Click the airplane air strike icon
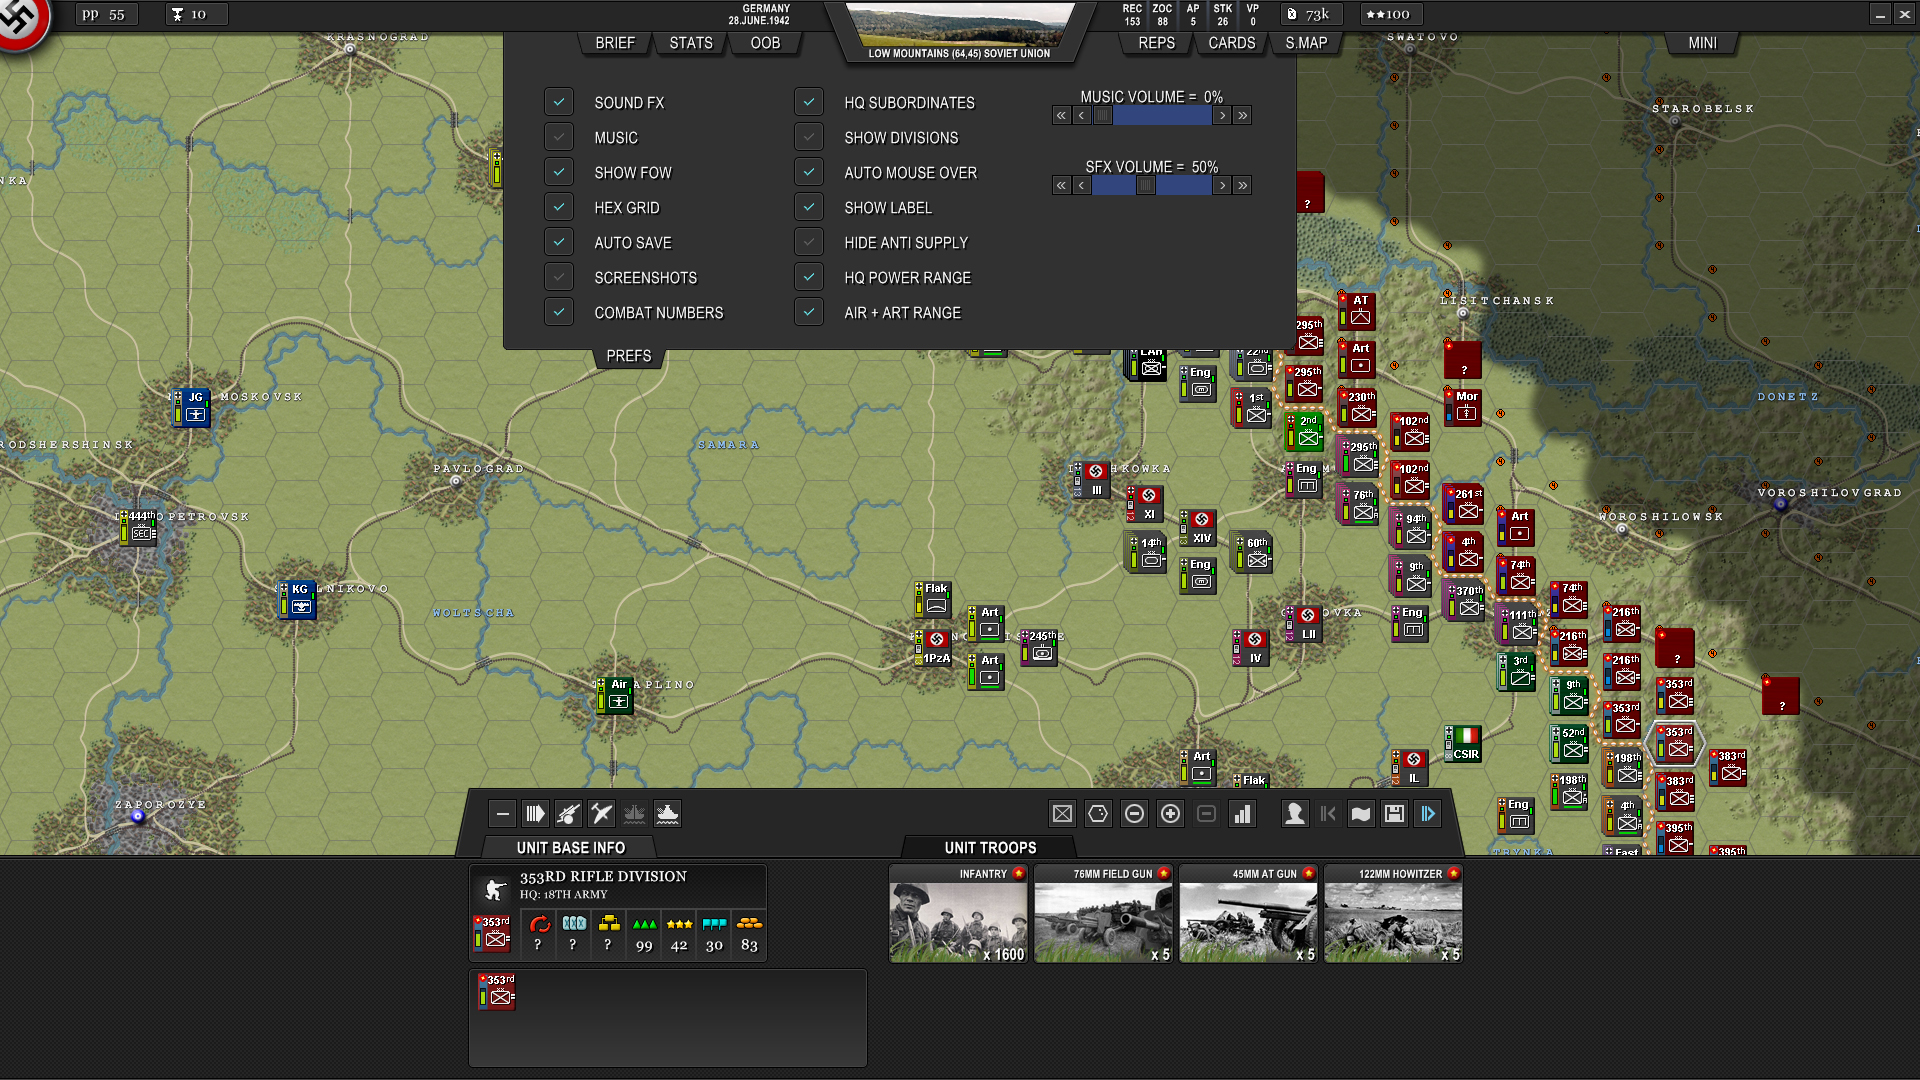Viewport: 1920px width, 1080px height. point(601,814)
